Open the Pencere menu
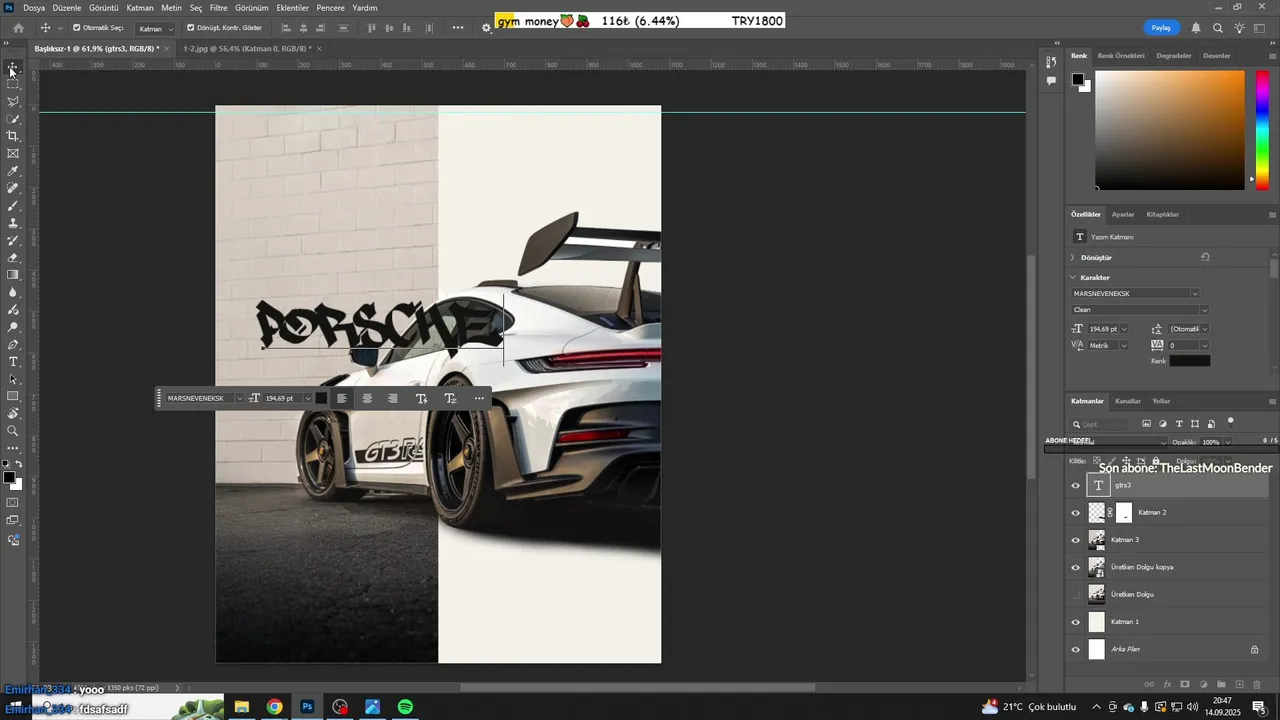The height and width of the screenshot is (720, 1280). (x=330, y=7)
